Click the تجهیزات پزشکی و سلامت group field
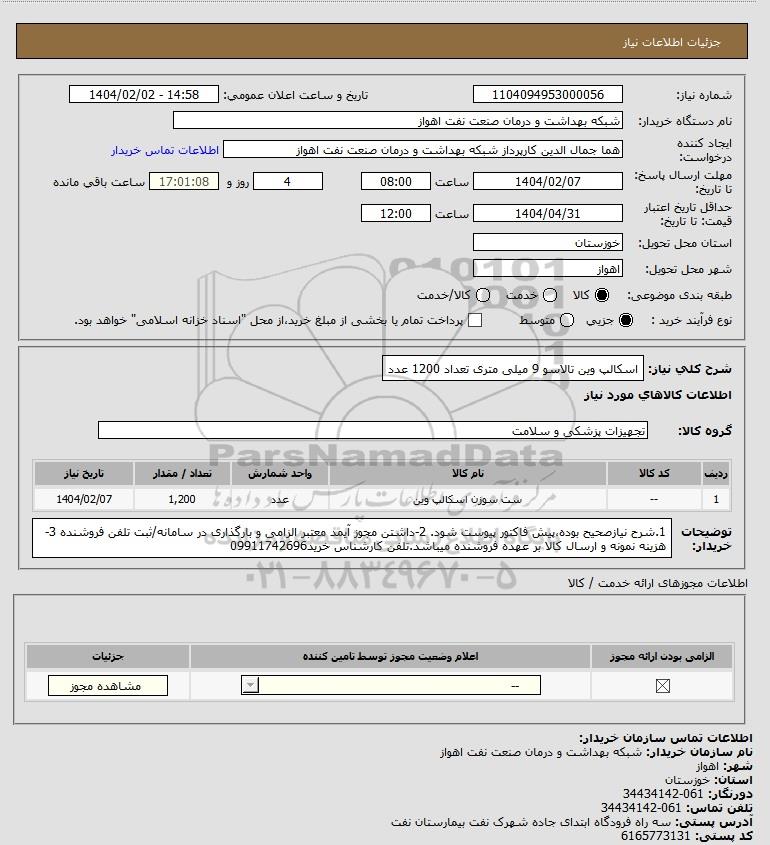Image resolution: width=770 pixels, height=845 pixels. [373, 431]
